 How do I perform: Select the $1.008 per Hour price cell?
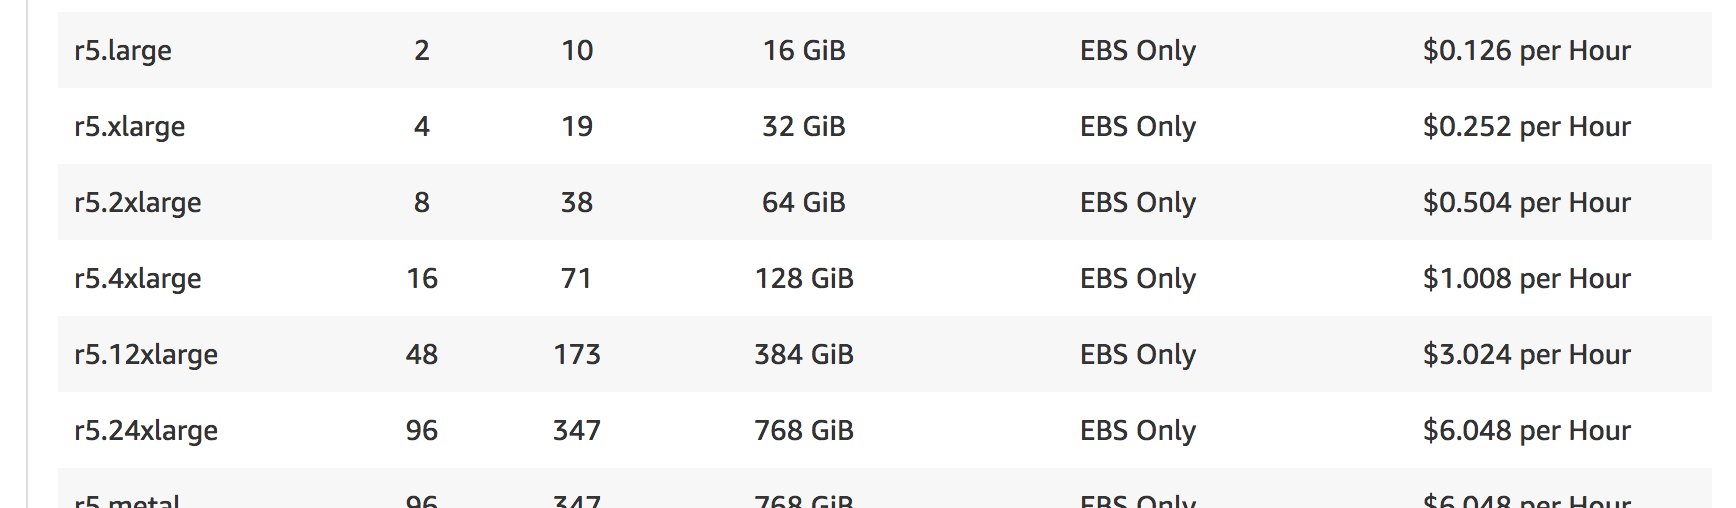pos(1527,278)
